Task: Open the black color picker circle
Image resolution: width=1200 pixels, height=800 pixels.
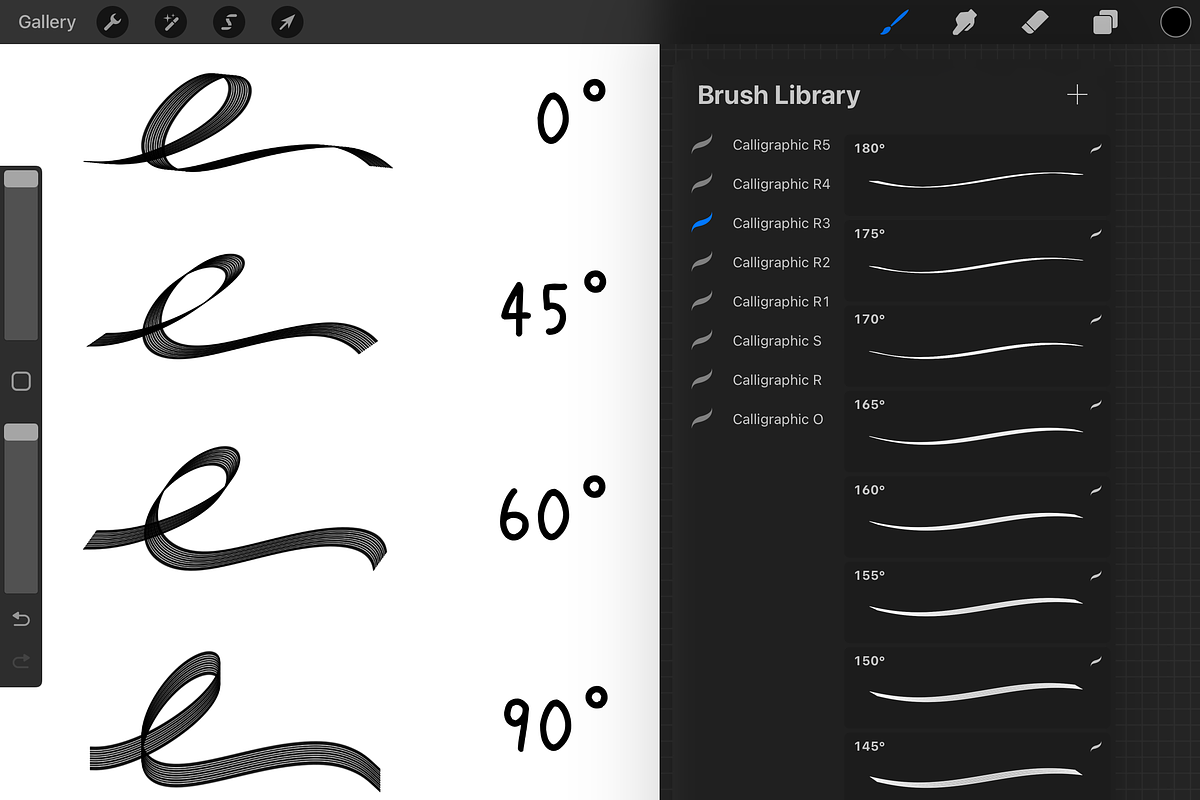Action: coord(1175,22)
